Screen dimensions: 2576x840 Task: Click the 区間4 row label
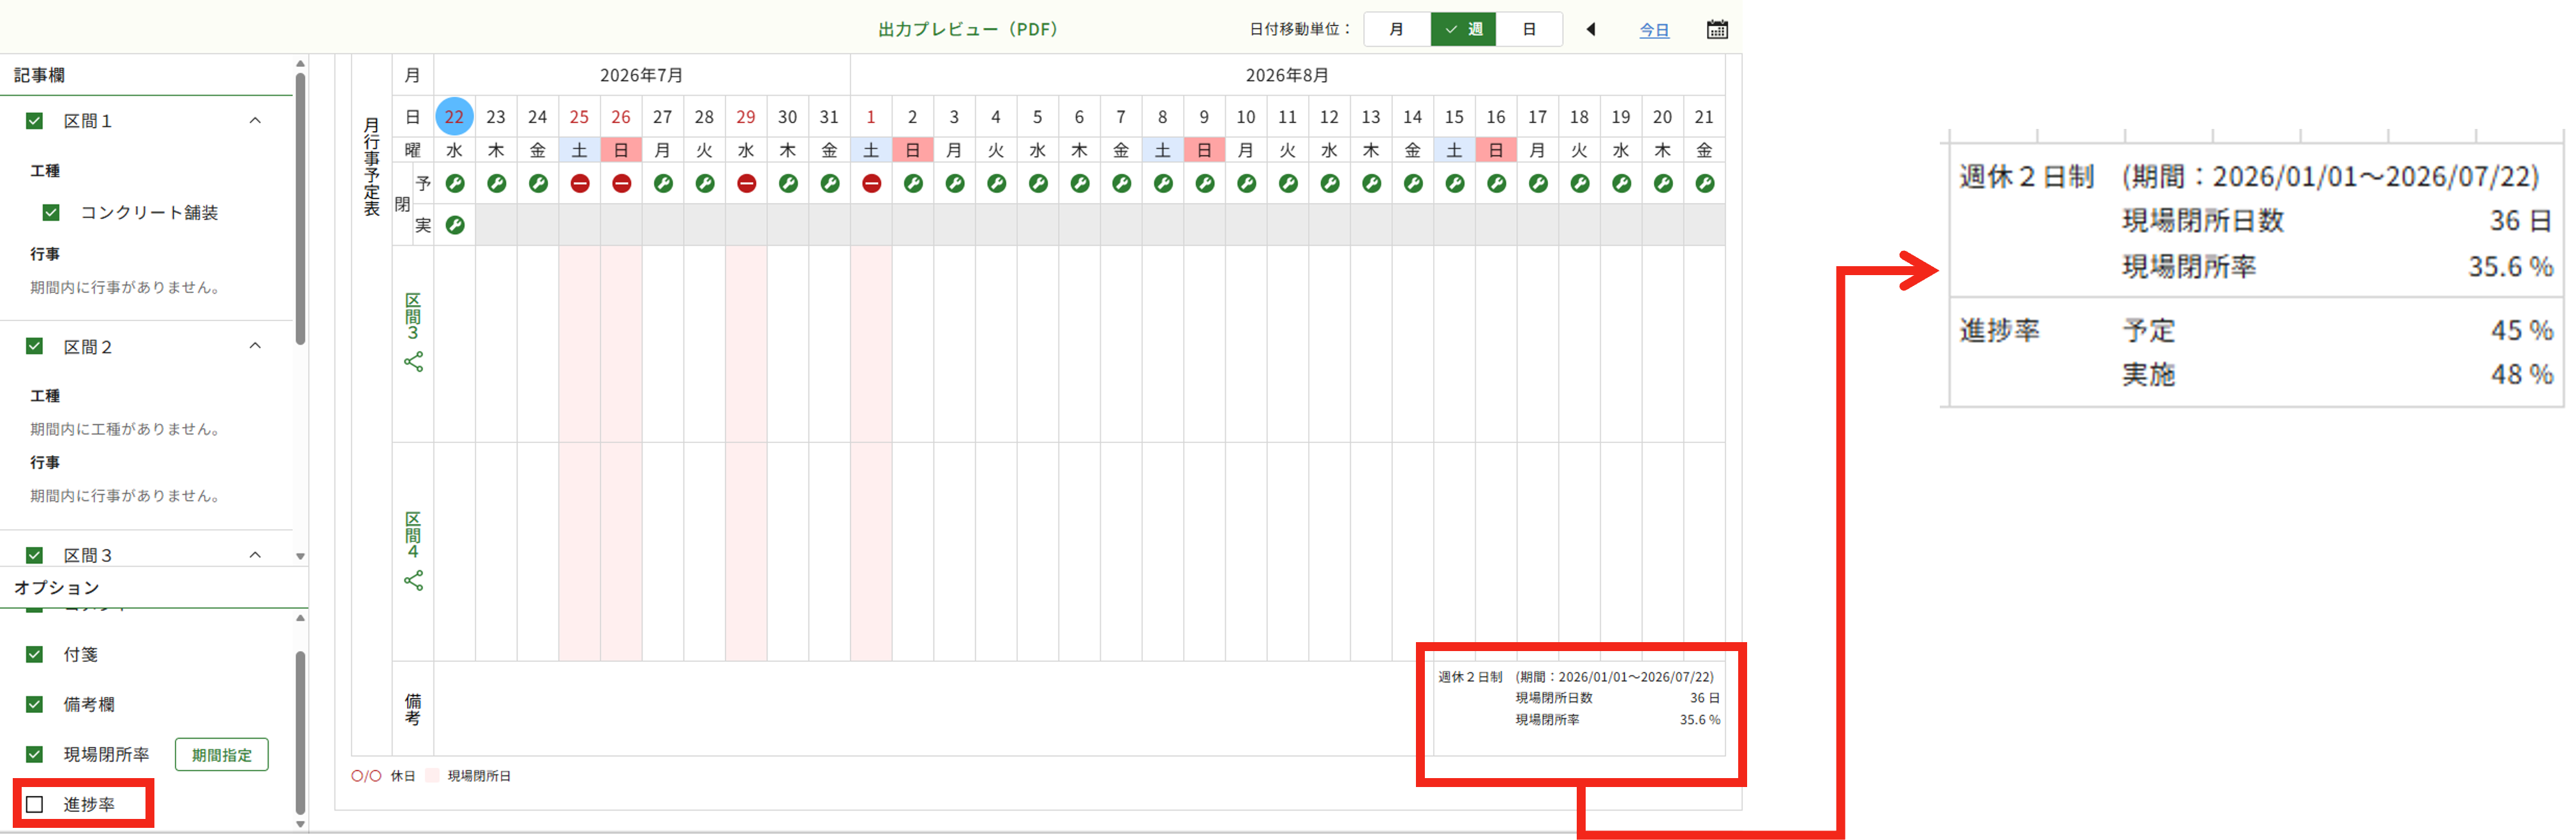(413, 535)
